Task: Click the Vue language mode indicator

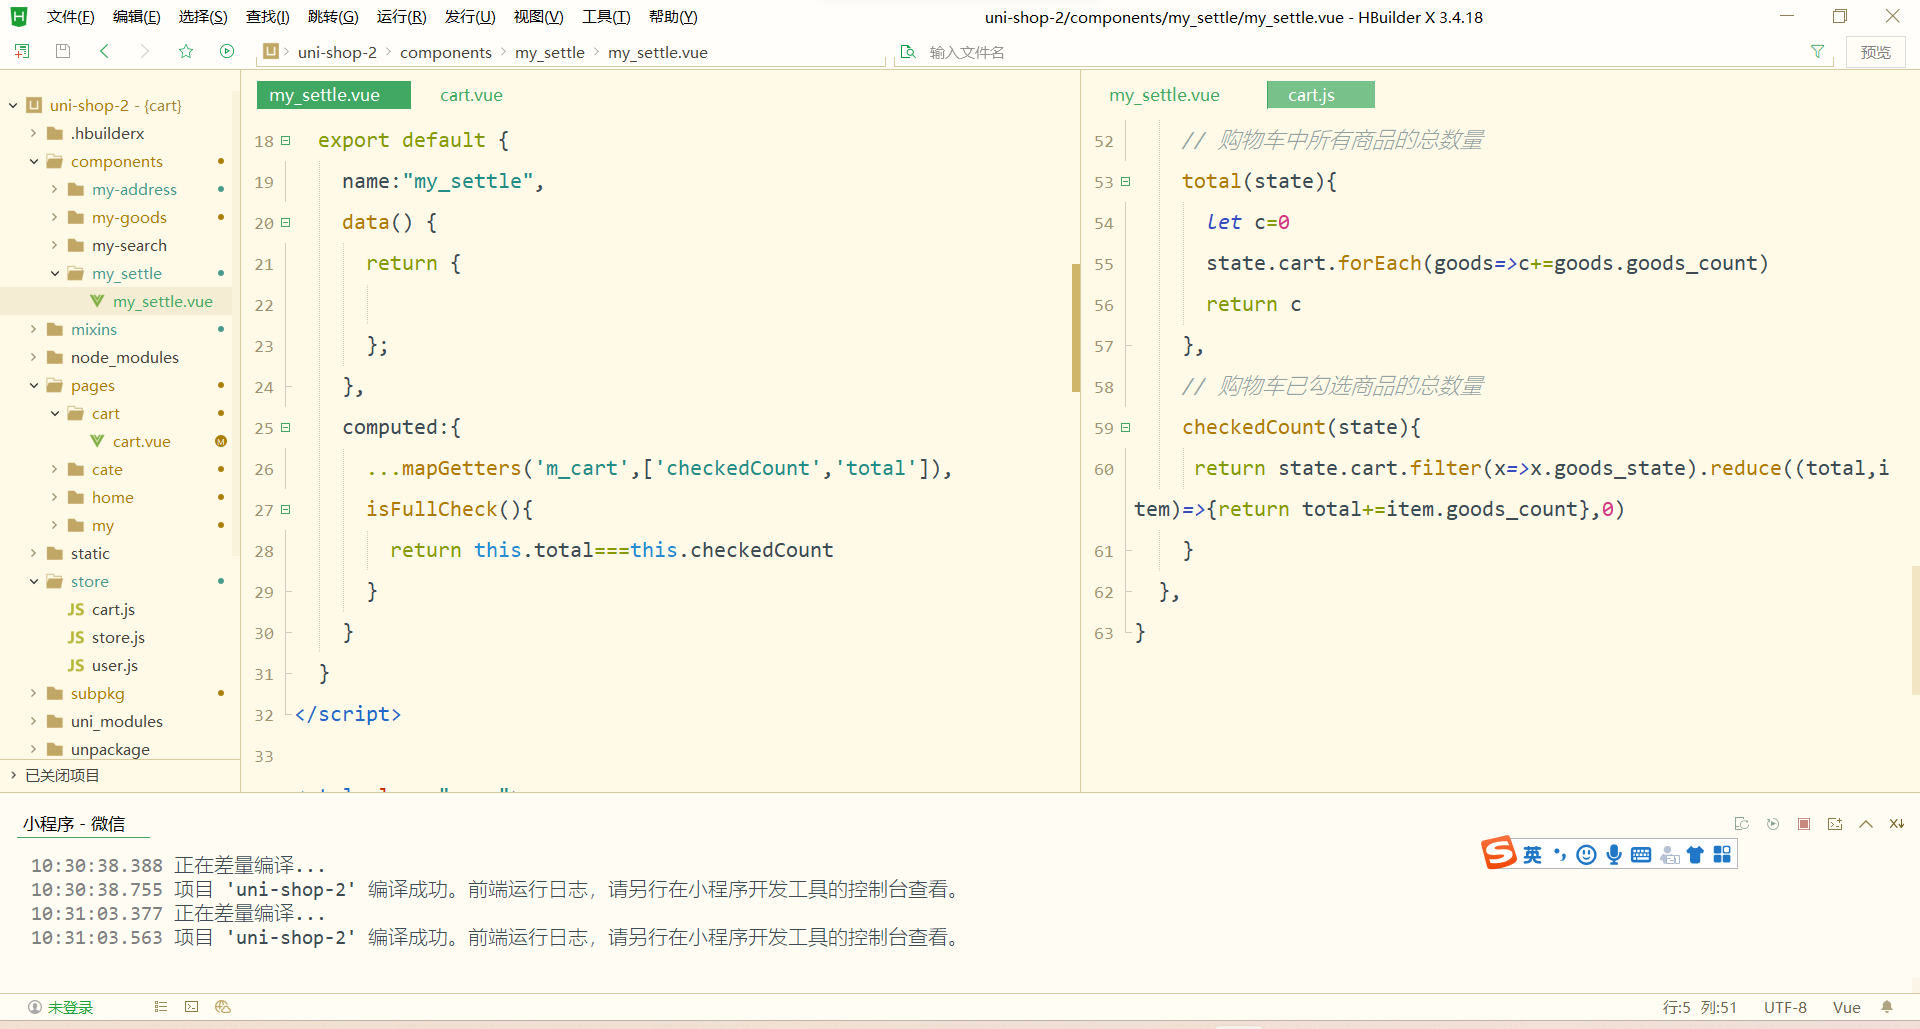Action: coord(1846,1007)
